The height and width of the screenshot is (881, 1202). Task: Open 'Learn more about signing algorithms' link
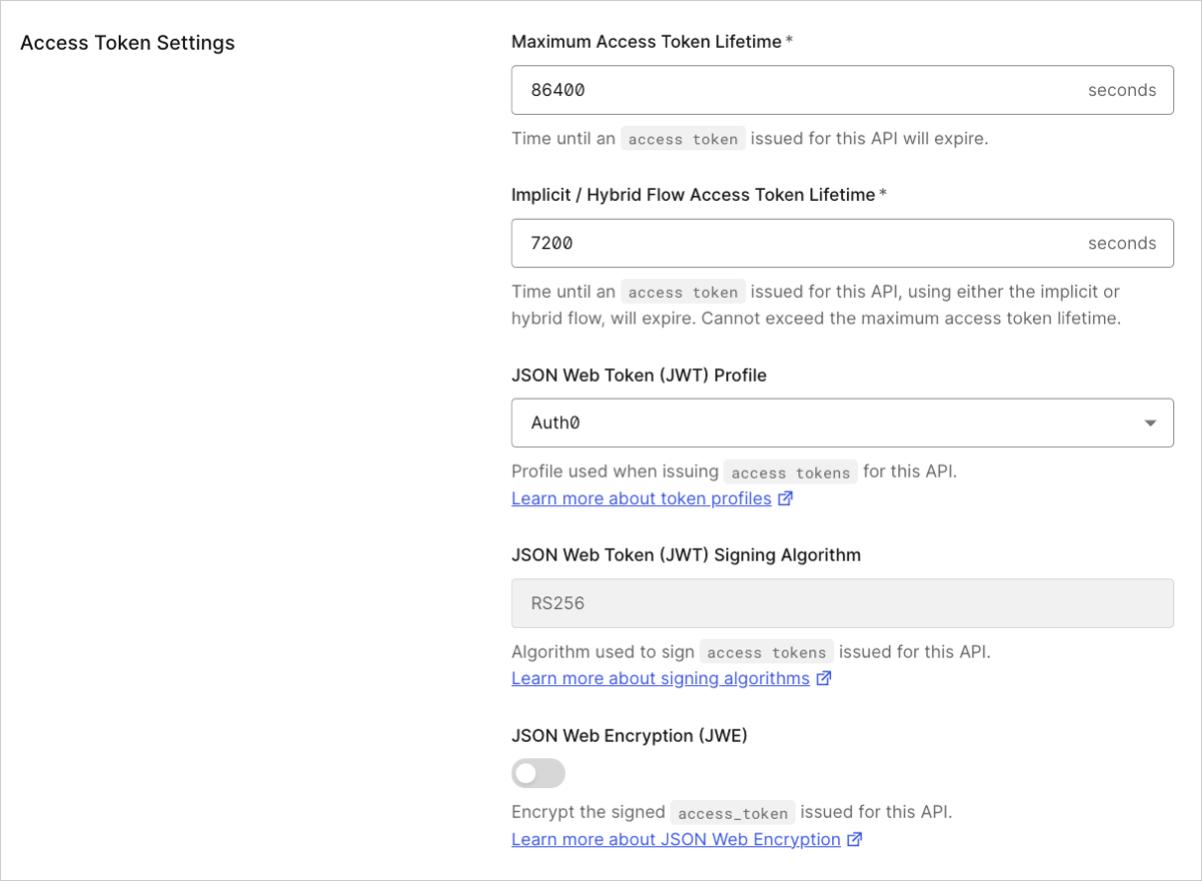(660, 678)
